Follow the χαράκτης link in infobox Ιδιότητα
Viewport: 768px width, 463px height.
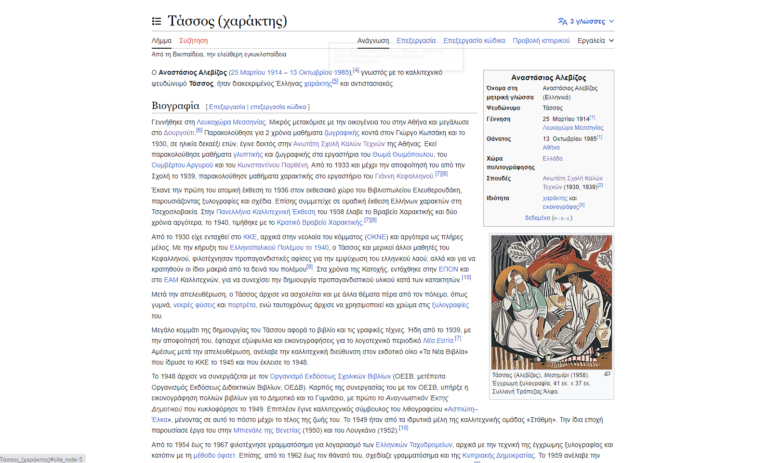[x=554, y=198]
